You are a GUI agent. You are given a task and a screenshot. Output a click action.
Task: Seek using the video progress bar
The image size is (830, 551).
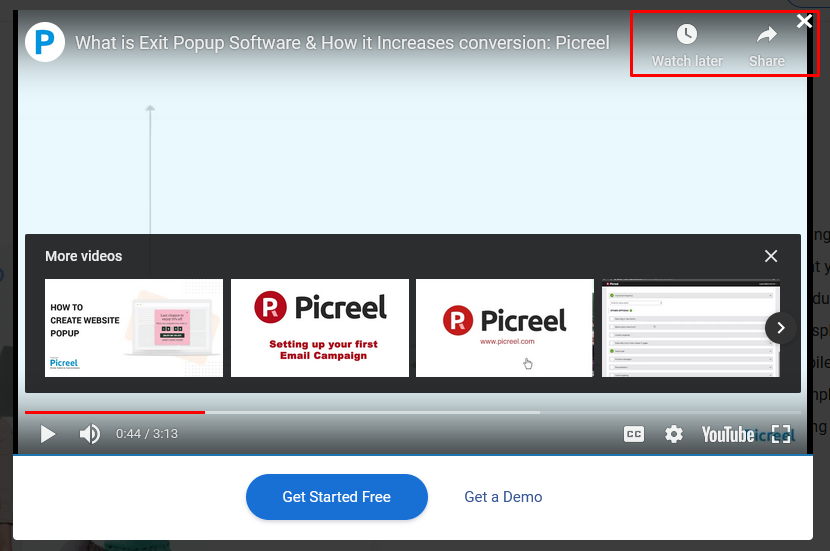[412, 412]
